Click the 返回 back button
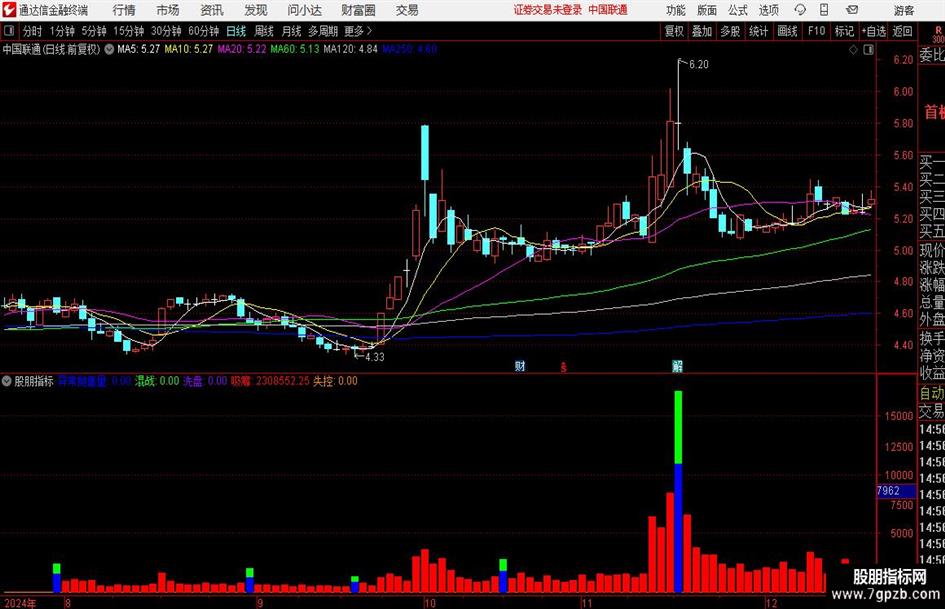The height and width of the screenshot is (609, 945). (902, 31)
